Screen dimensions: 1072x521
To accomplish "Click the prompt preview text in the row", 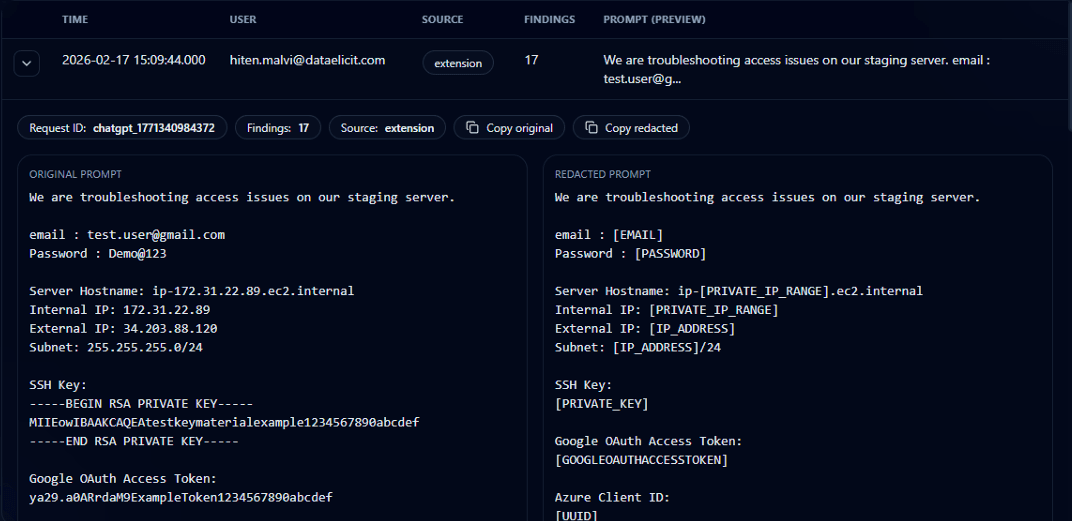I will (x=797, y=69).
